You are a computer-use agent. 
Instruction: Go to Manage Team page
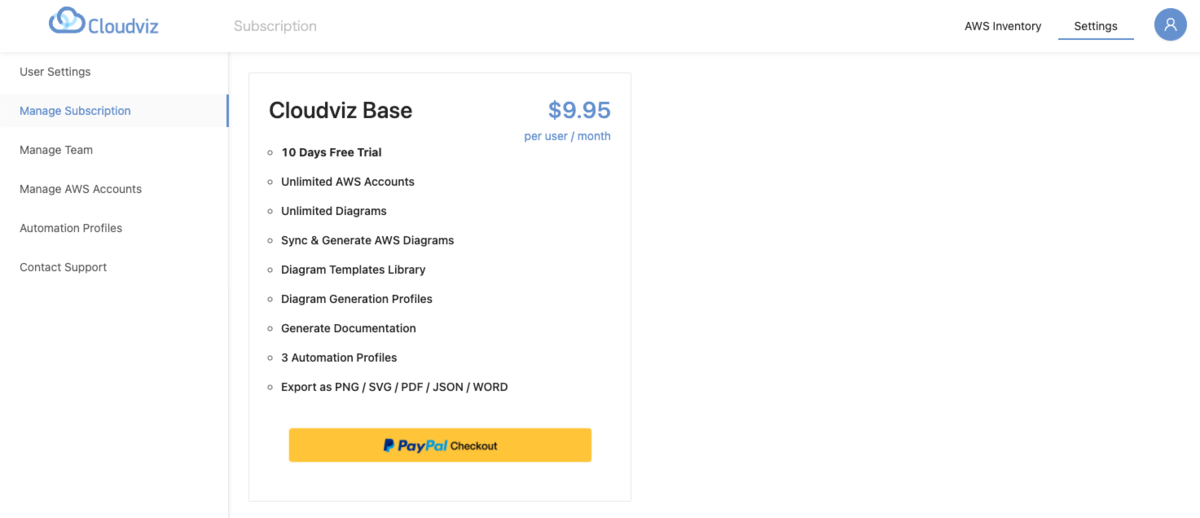pyautogui.click(x=56, y=150)
